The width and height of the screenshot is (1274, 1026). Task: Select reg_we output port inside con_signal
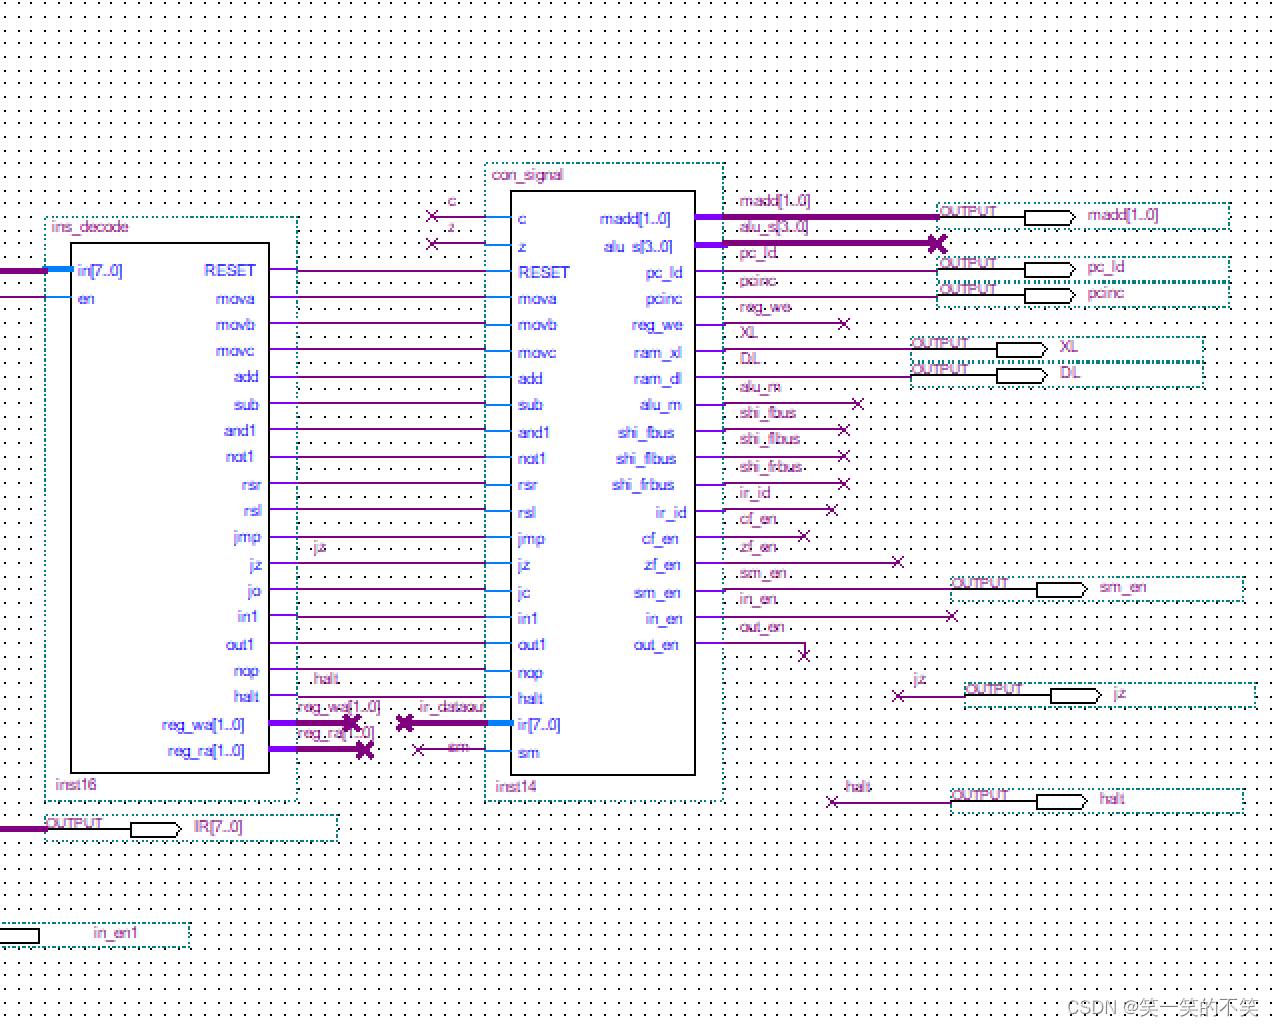657,325
